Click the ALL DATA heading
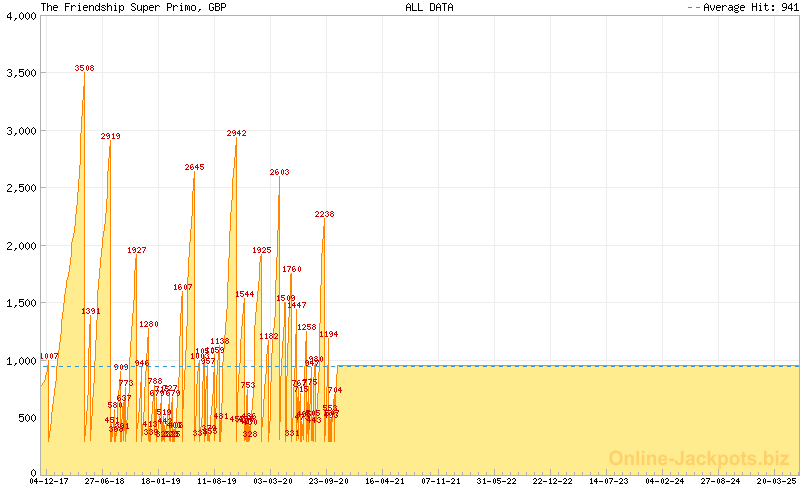The width and height of the screenshot is (800, 490). (x=429, y=7)
